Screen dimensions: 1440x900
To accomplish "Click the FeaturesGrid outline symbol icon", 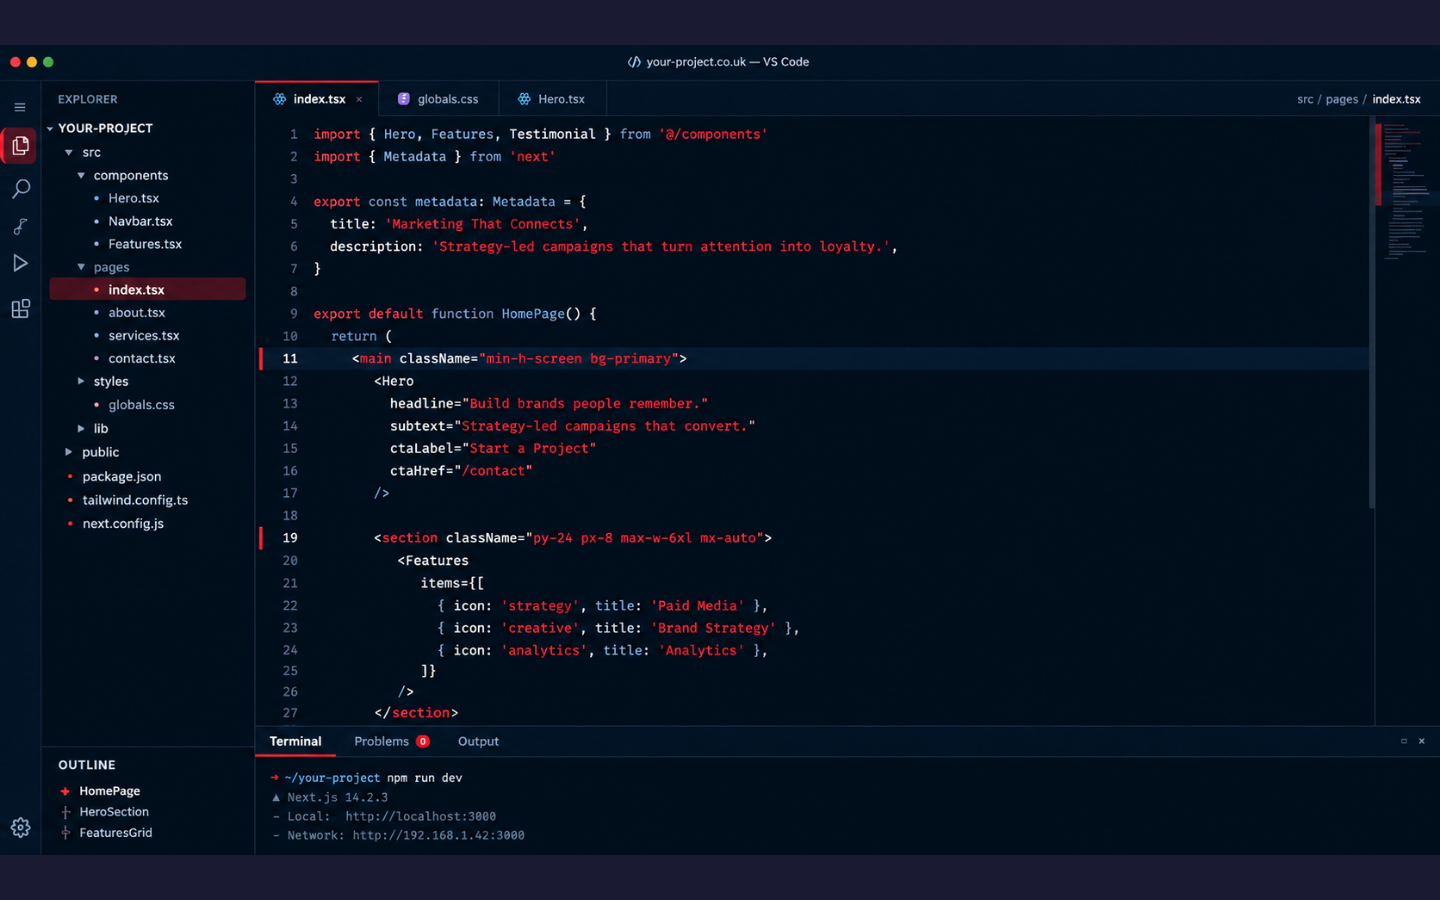I will (x=65, y=833).
